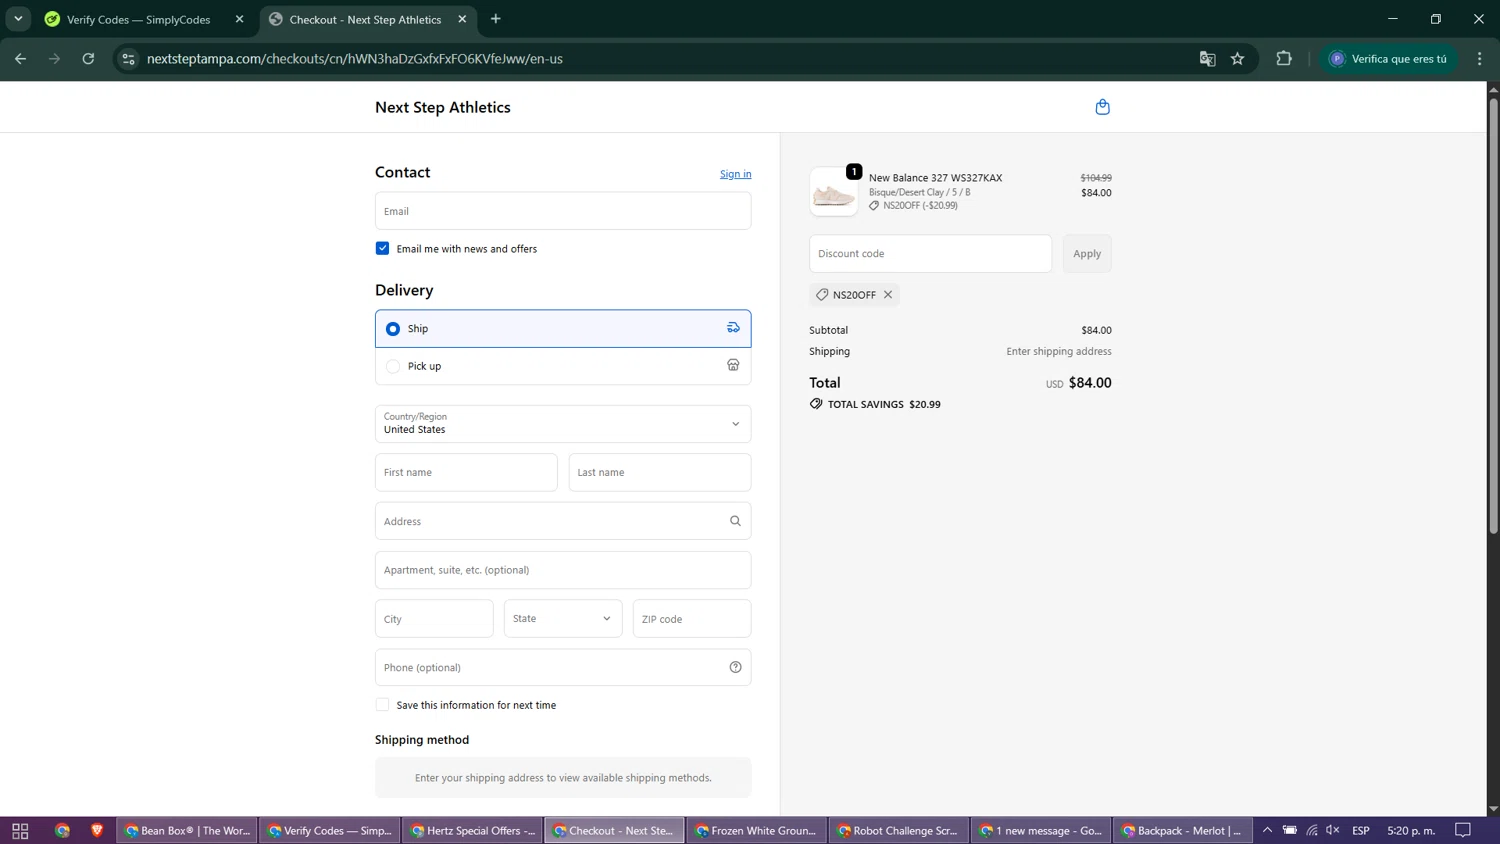Click the Next Step Athletics store title

point(442,107)
